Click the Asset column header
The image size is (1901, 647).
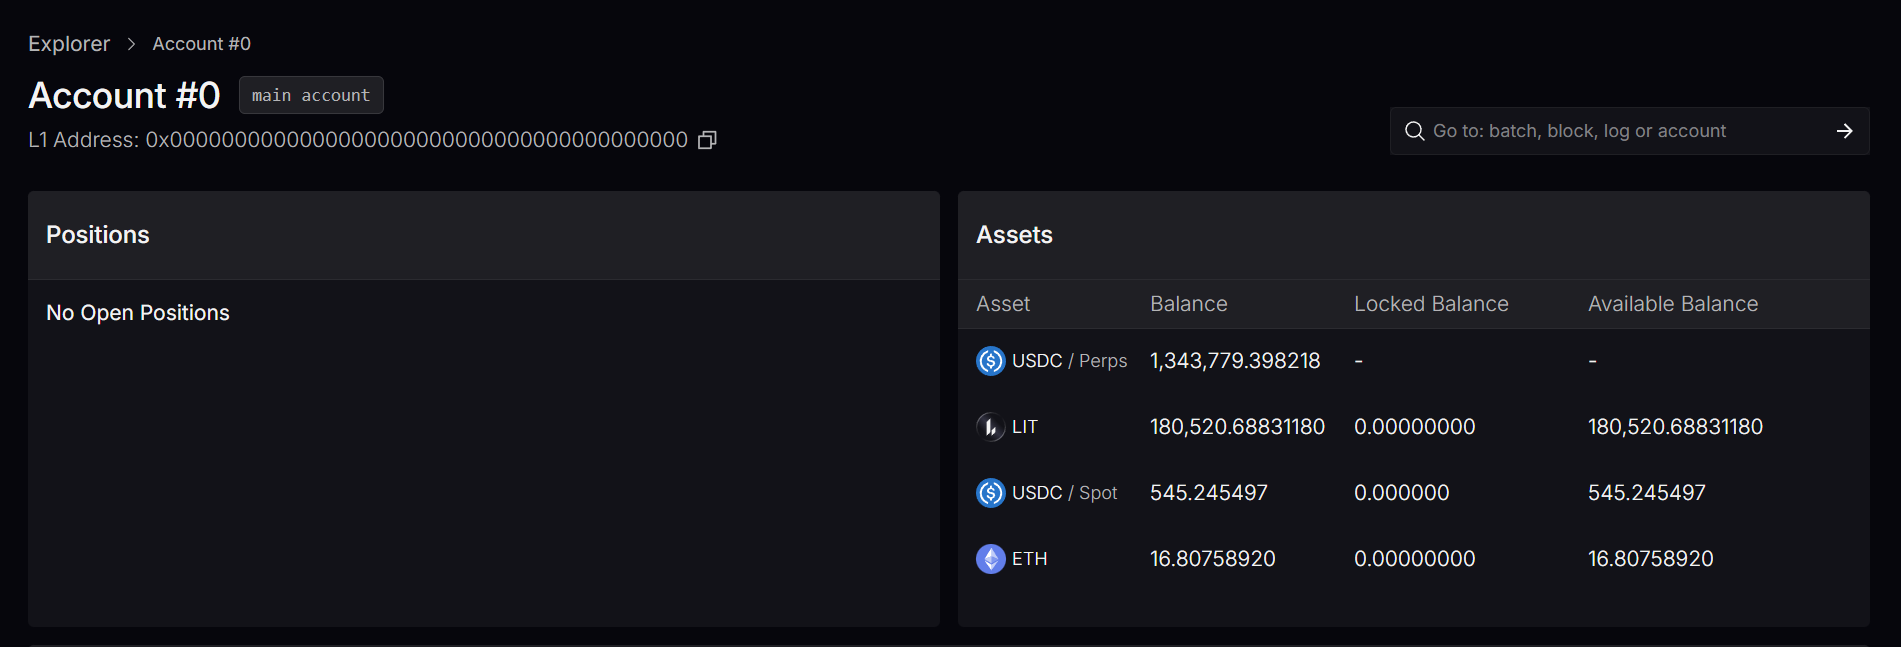1003,304
